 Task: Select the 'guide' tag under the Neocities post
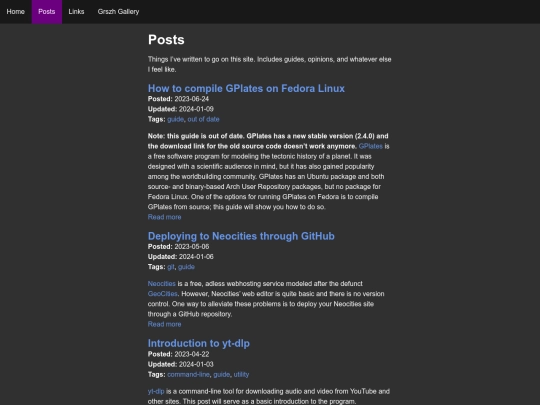(186, 267)
